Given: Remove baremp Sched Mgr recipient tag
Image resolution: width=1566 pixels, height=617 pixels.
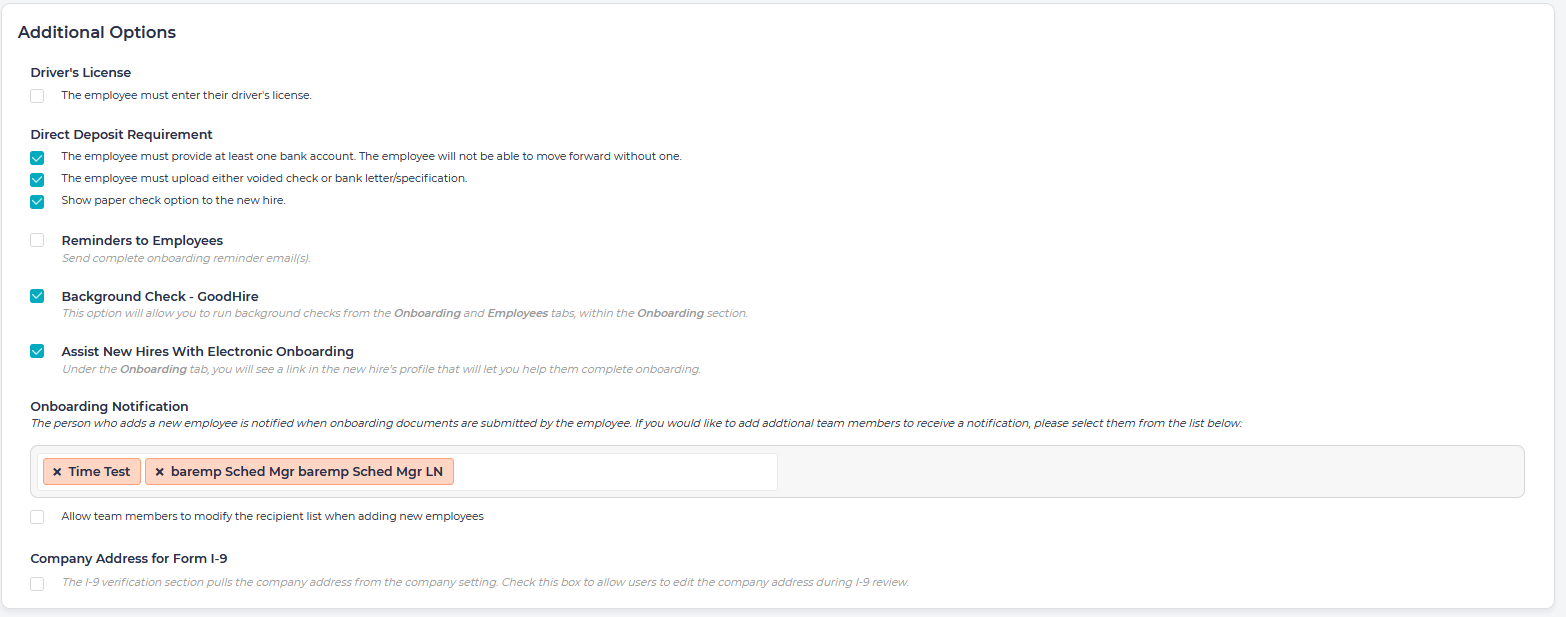Looking at the screenshot, I should [159, 472].
